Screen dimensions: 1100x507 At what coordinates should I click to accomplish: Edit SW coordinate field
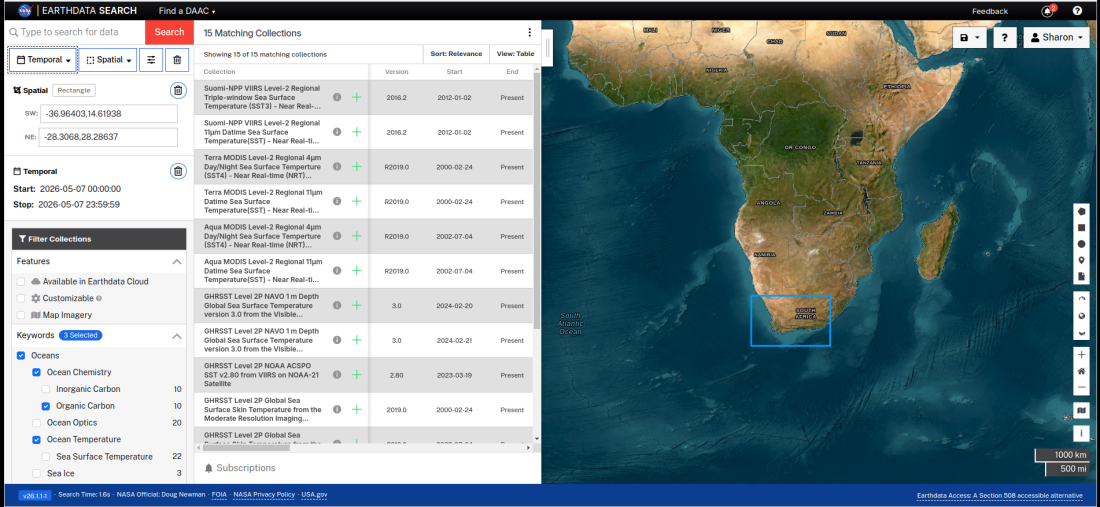108,114
